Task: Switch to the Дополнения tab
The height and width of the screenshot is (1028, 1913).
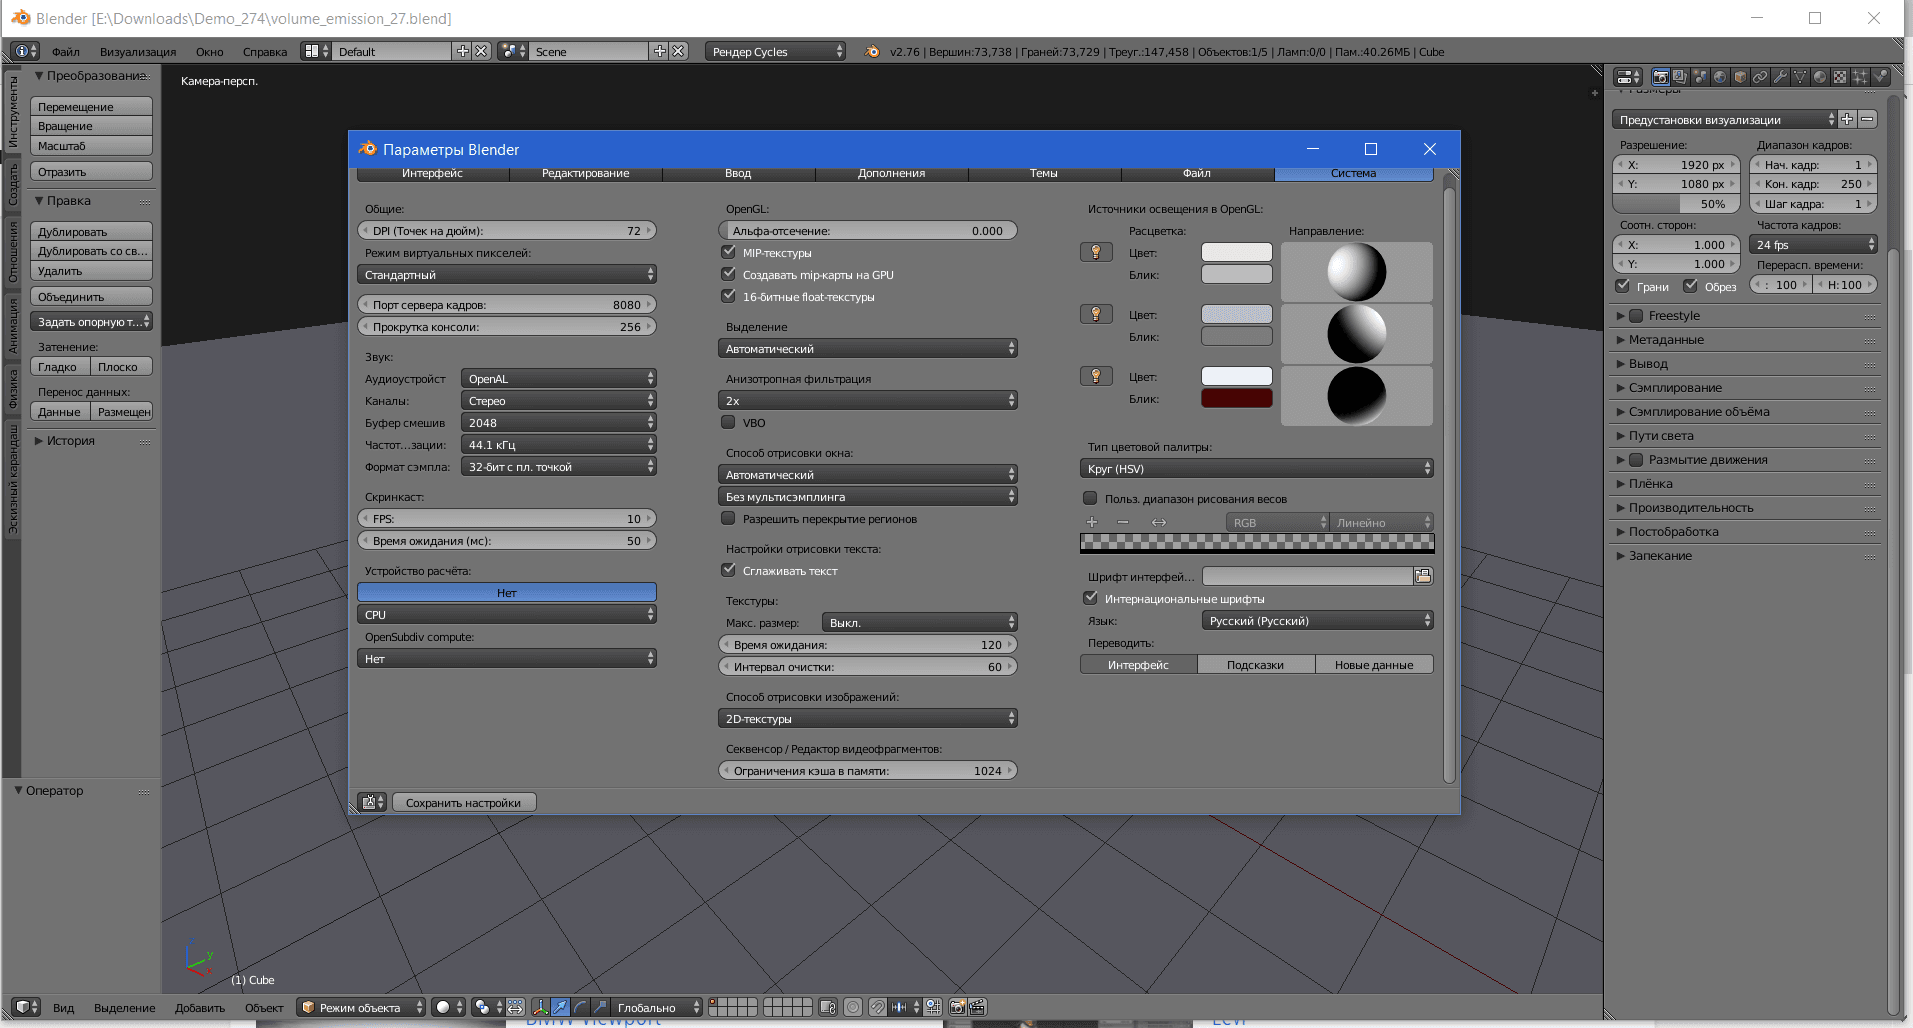Action: tap(891, 173)
